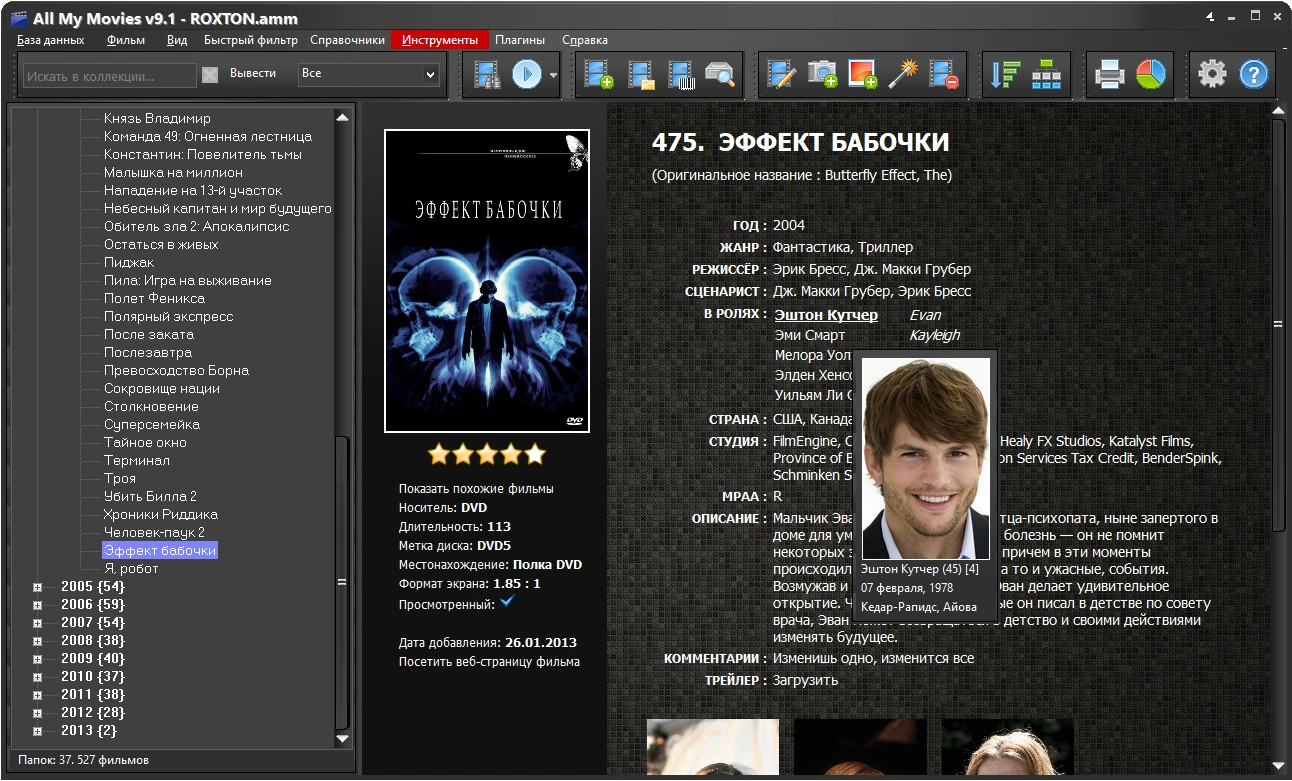
Task: Select Троя in movie list
Action: [120, 479]
